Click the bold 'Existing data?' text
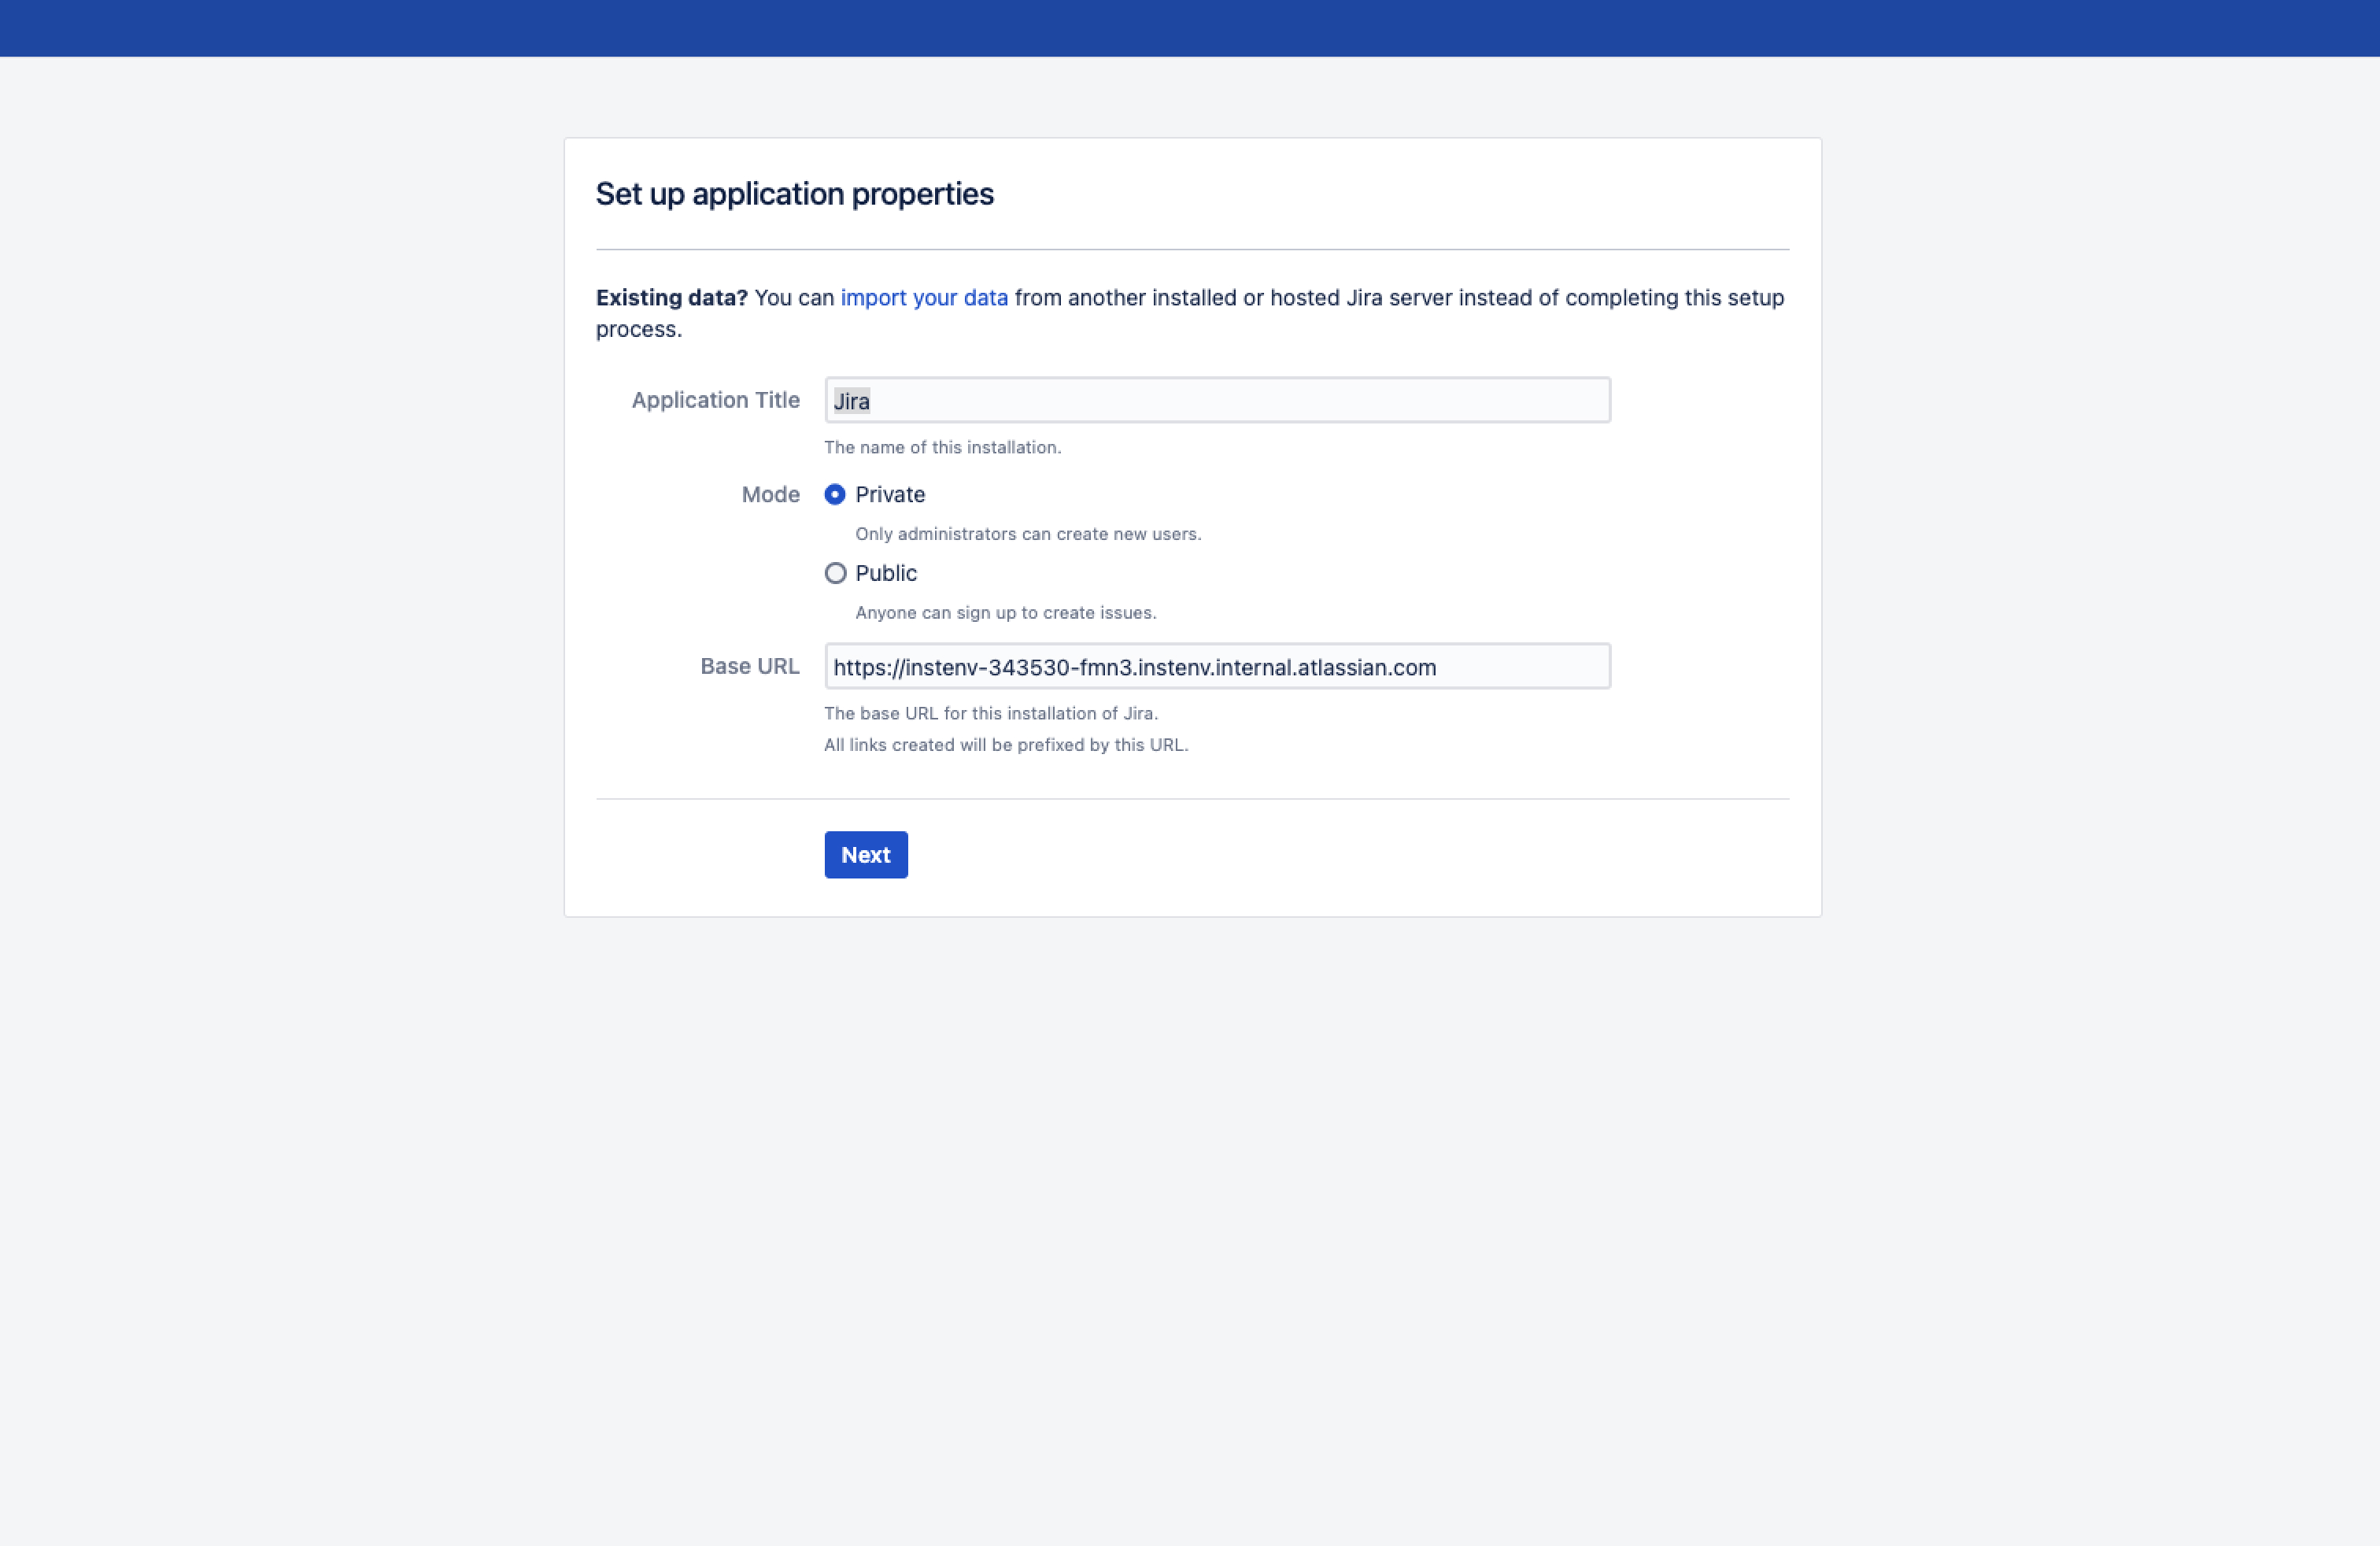 point(671,298)
